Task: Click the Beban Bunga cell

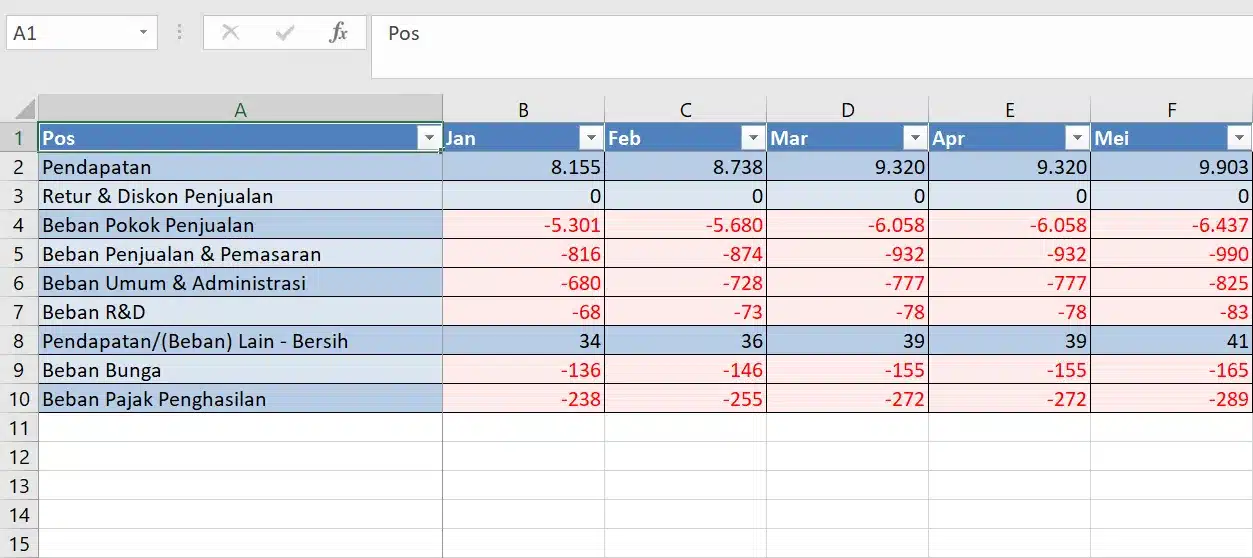Action: 240,370
